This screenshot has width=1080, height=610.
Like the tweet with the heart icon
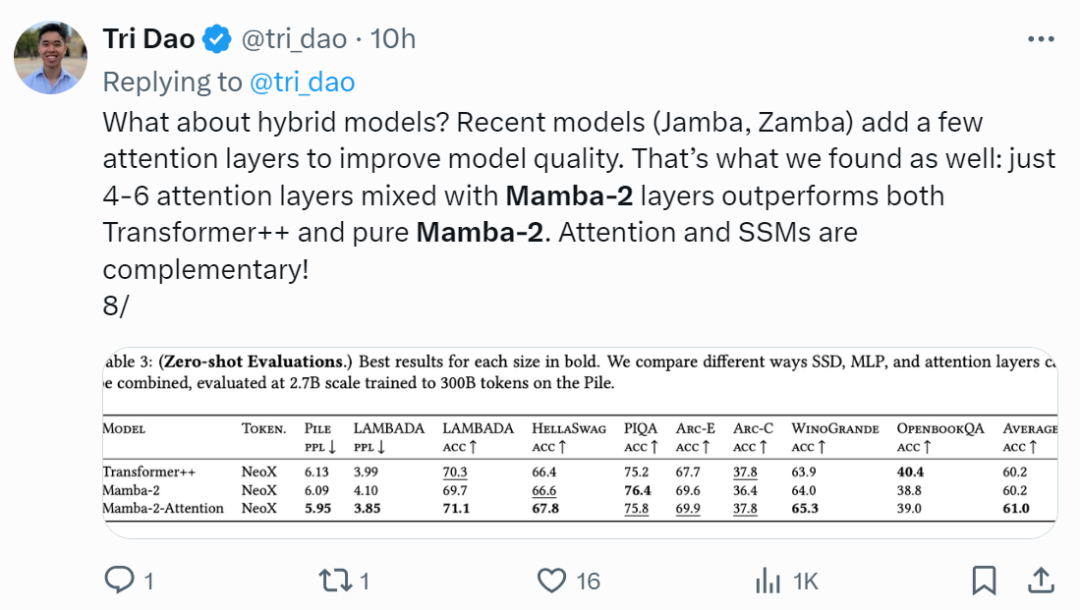[552, 580]
